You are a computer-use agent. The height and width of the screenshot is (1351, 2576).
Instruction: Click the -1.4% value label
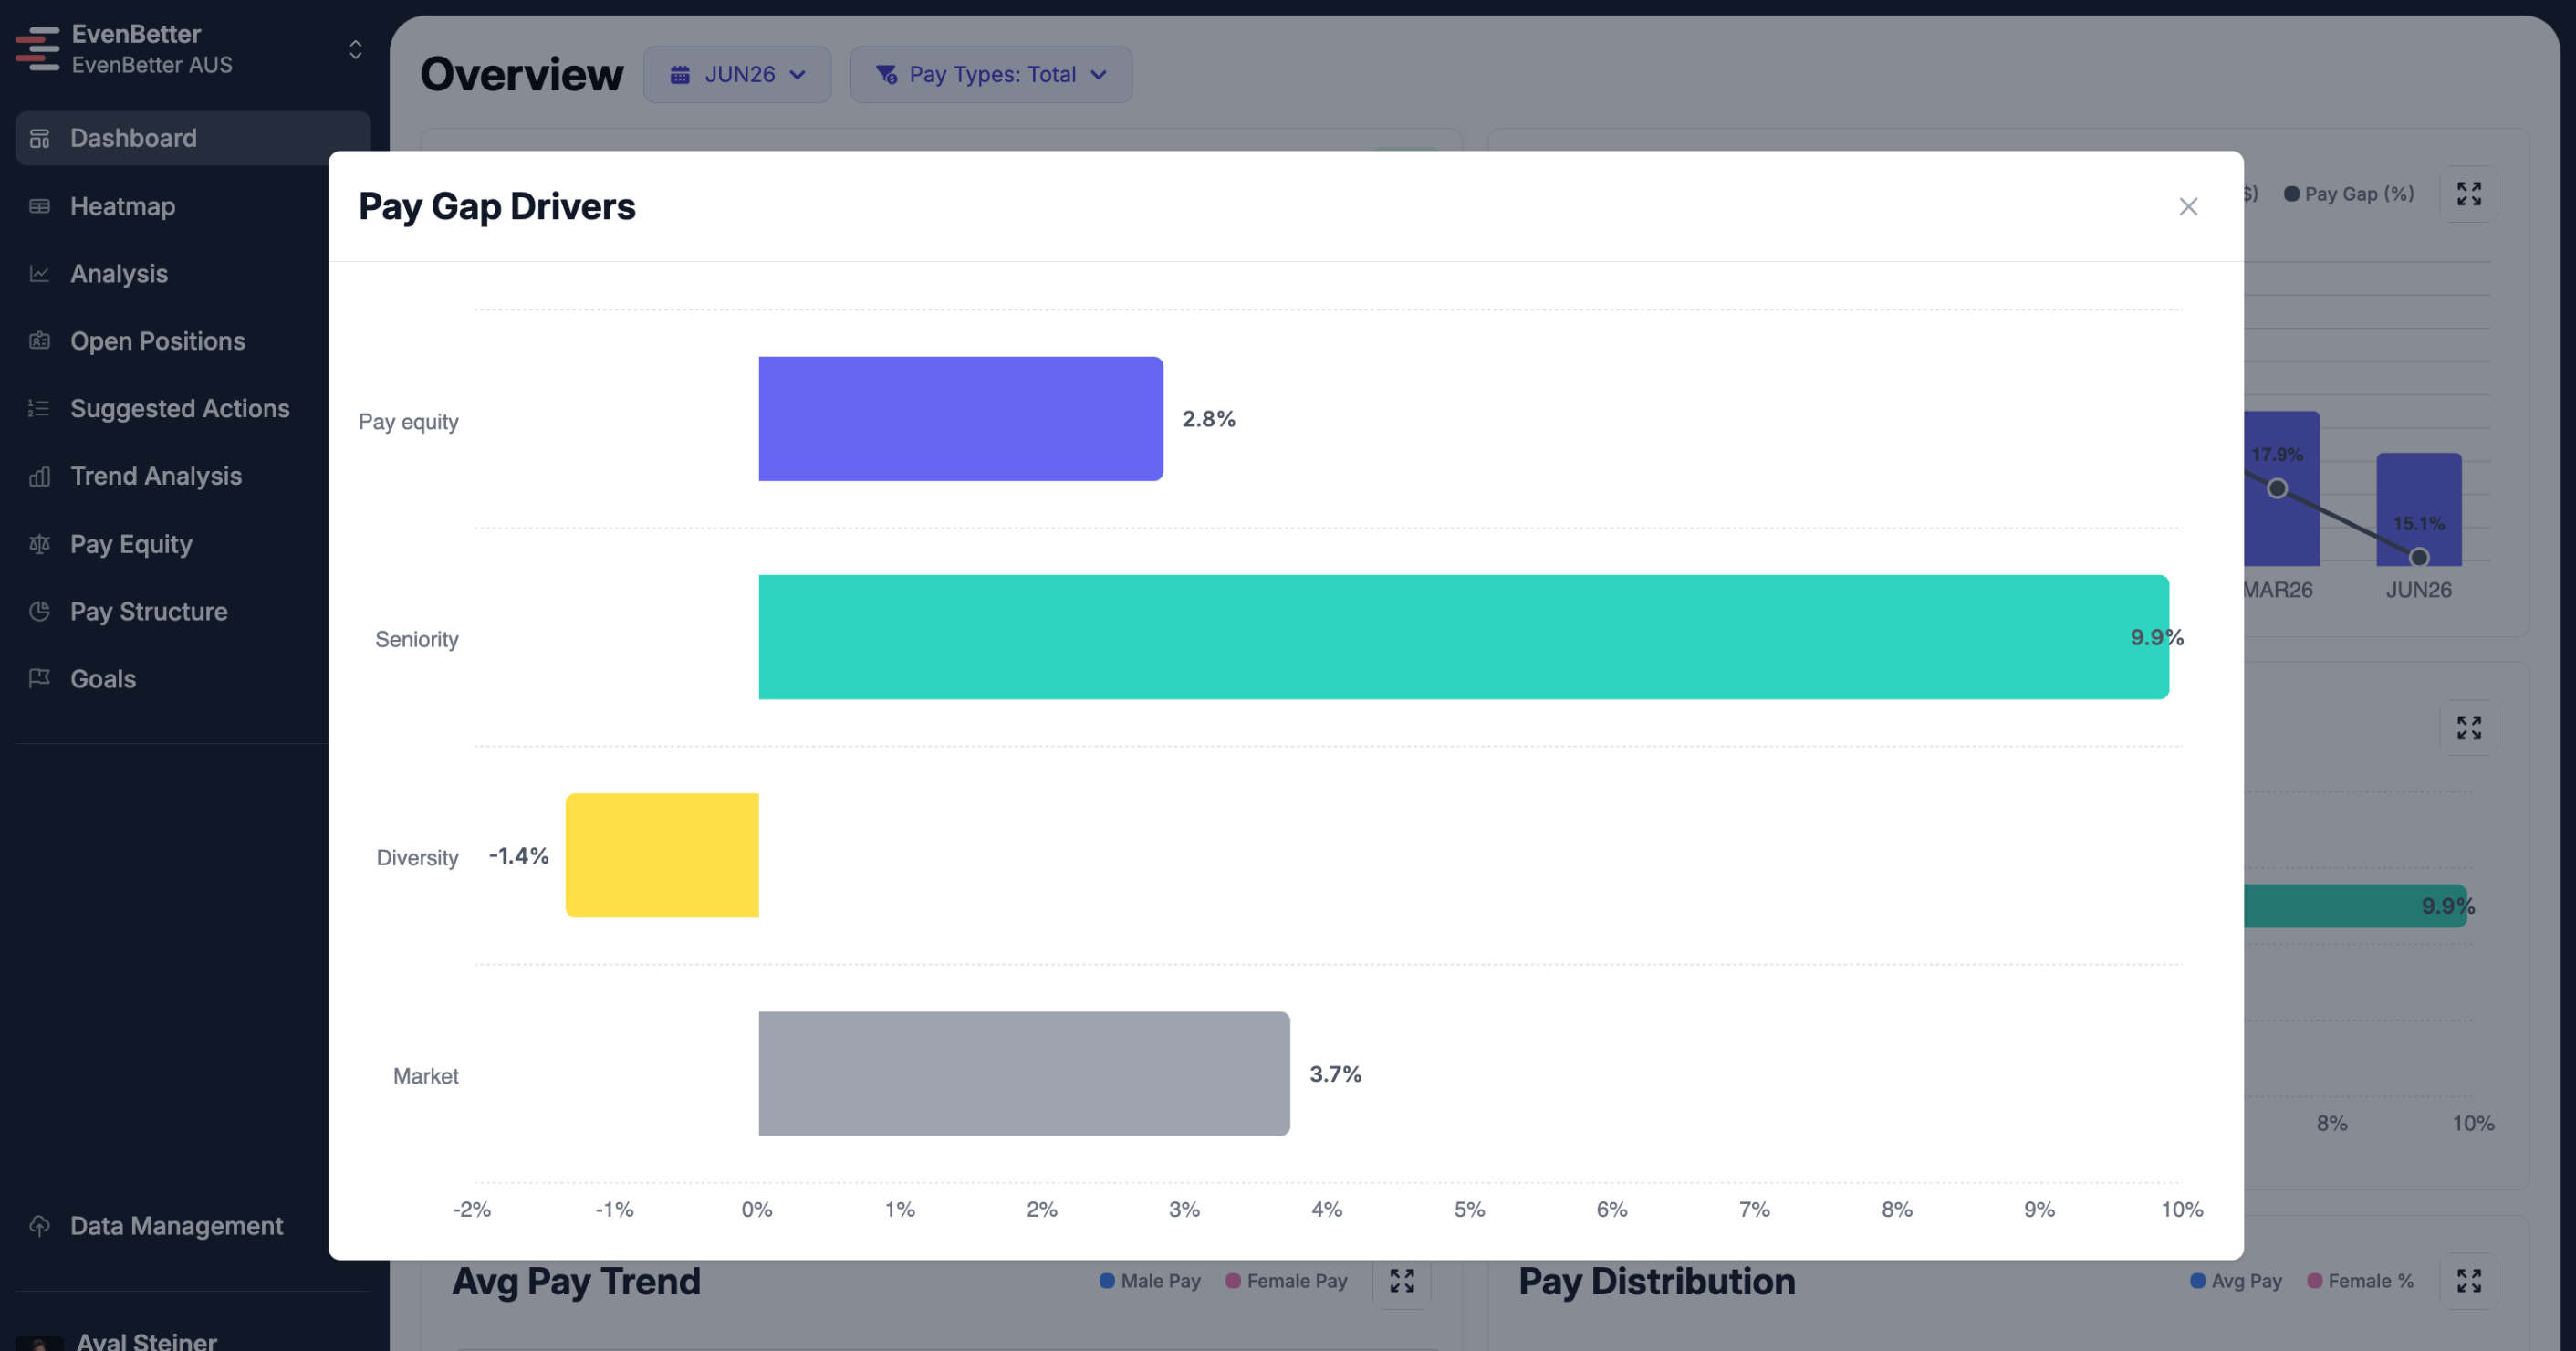coord(519,855)
